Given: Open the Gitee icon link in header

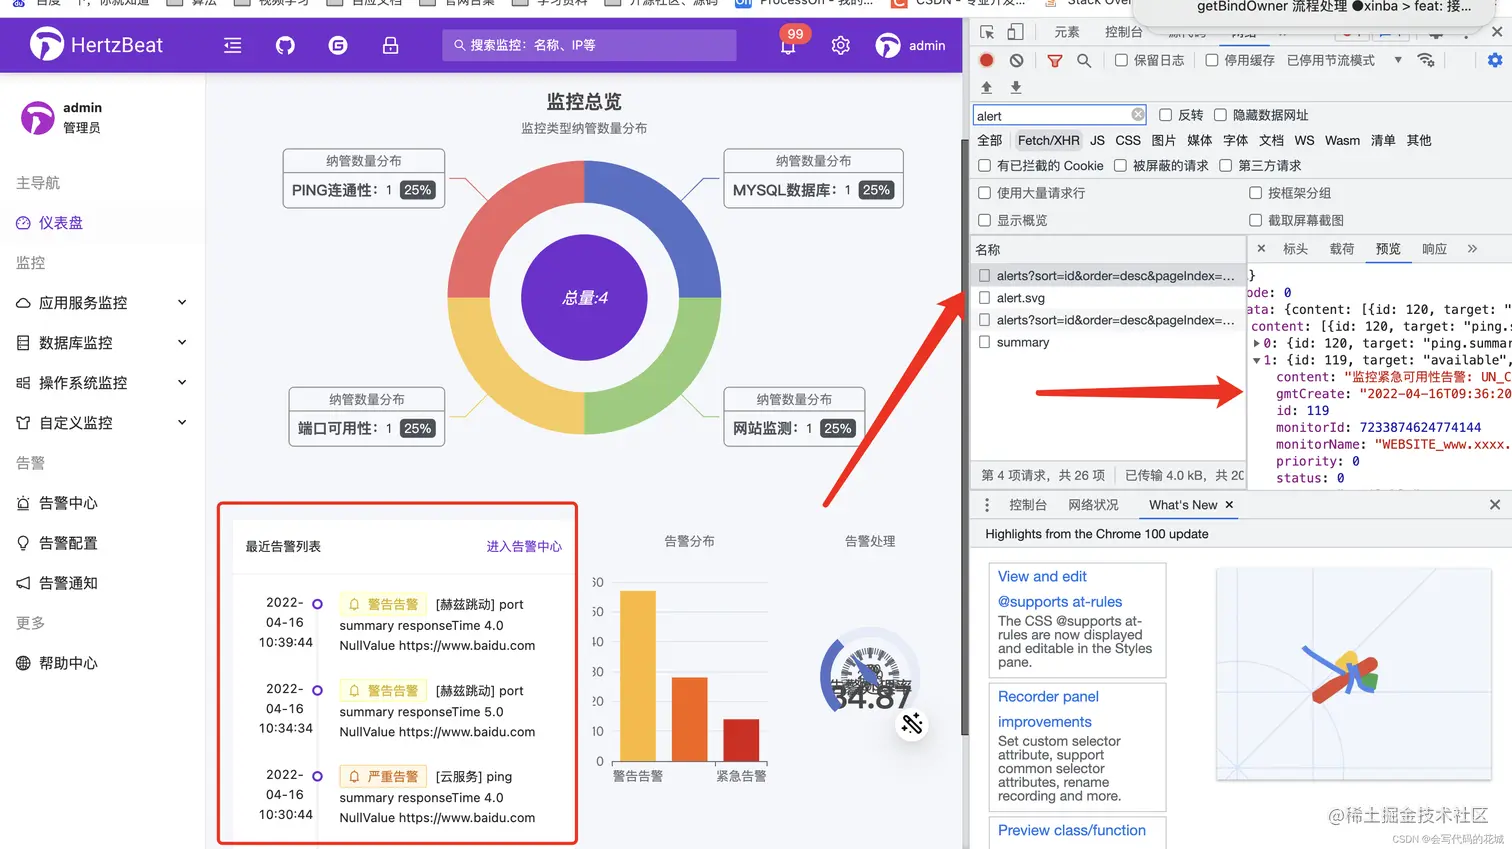Looking at the screenshot, I should coord(338,45).
